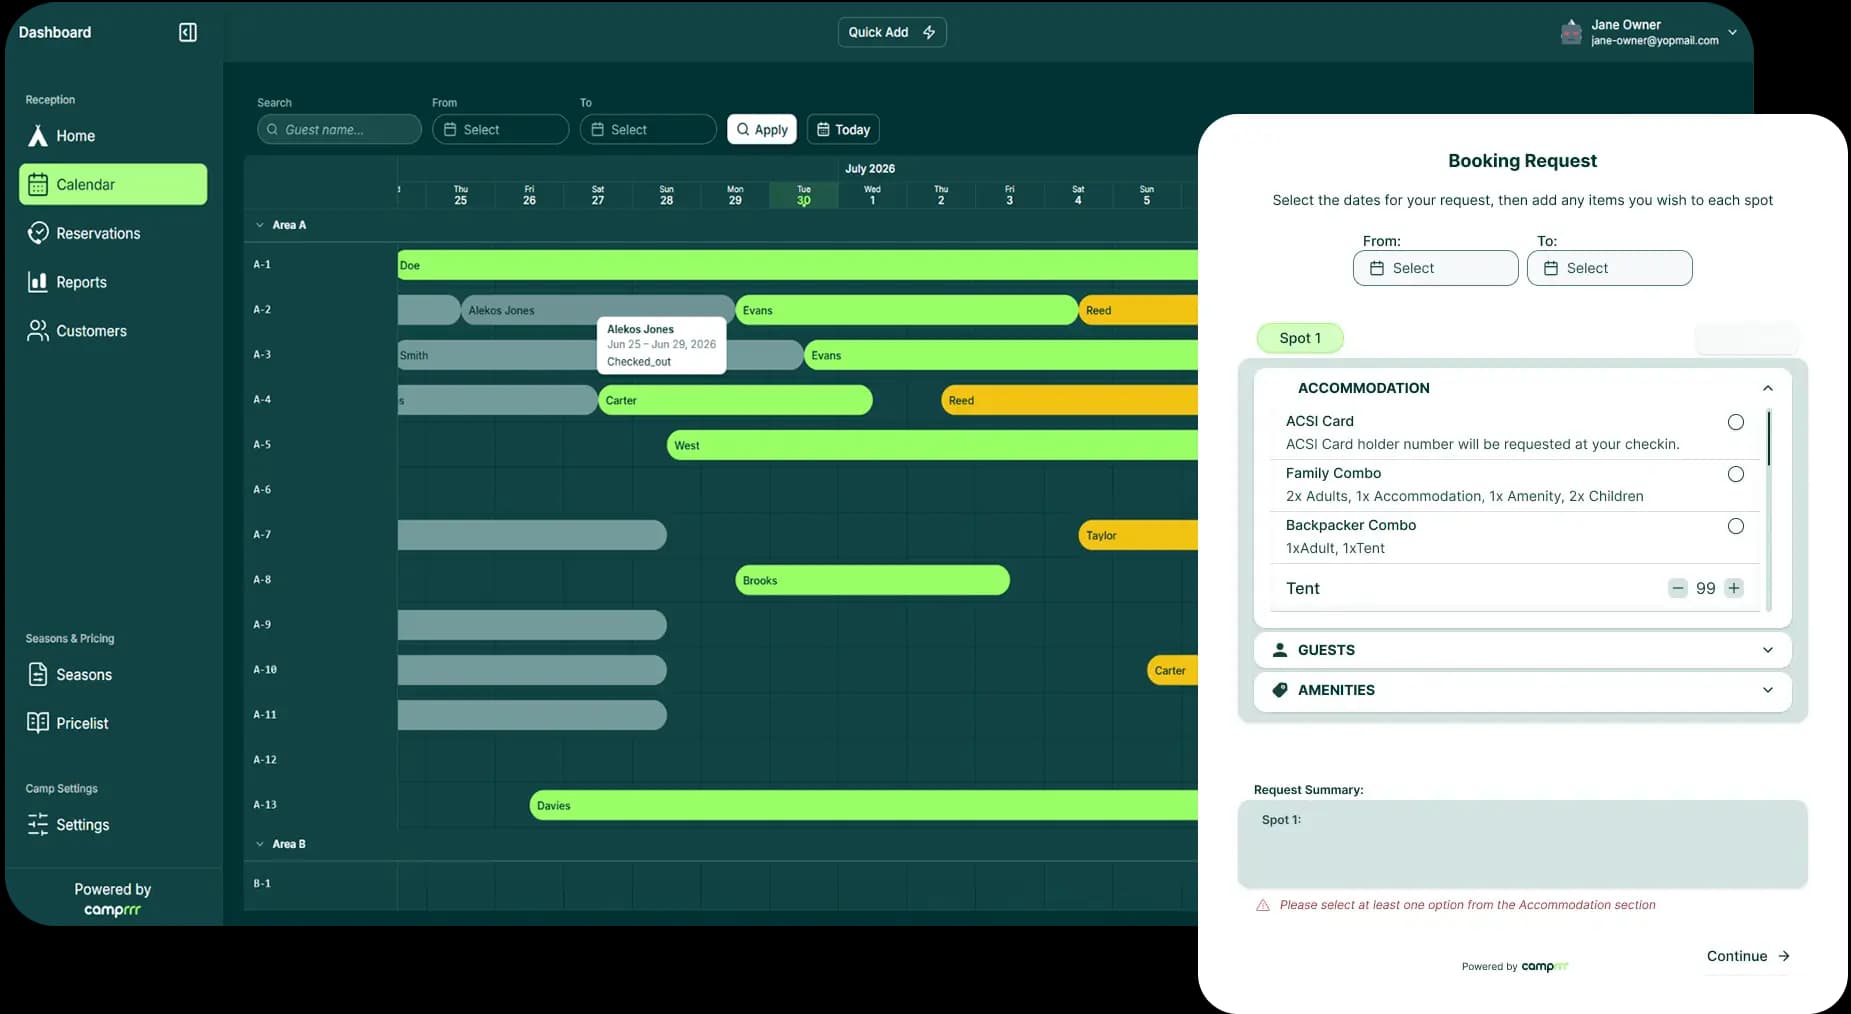Select the Family Combo radio option

pos(1735,474)
